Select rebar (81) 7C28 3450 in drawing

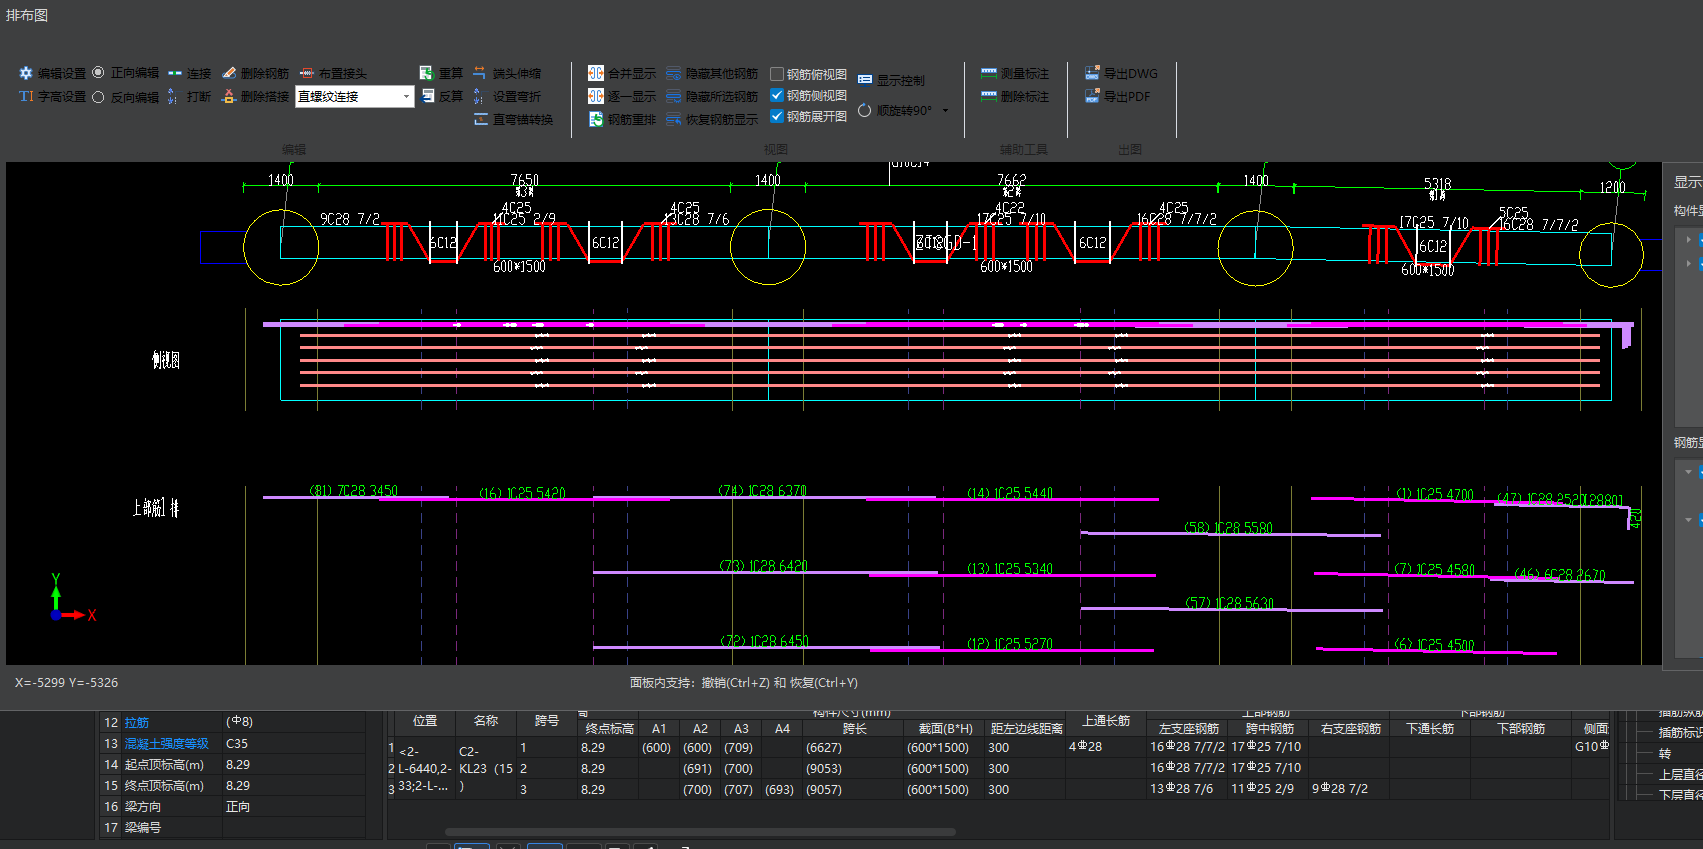tap(354, 491)
